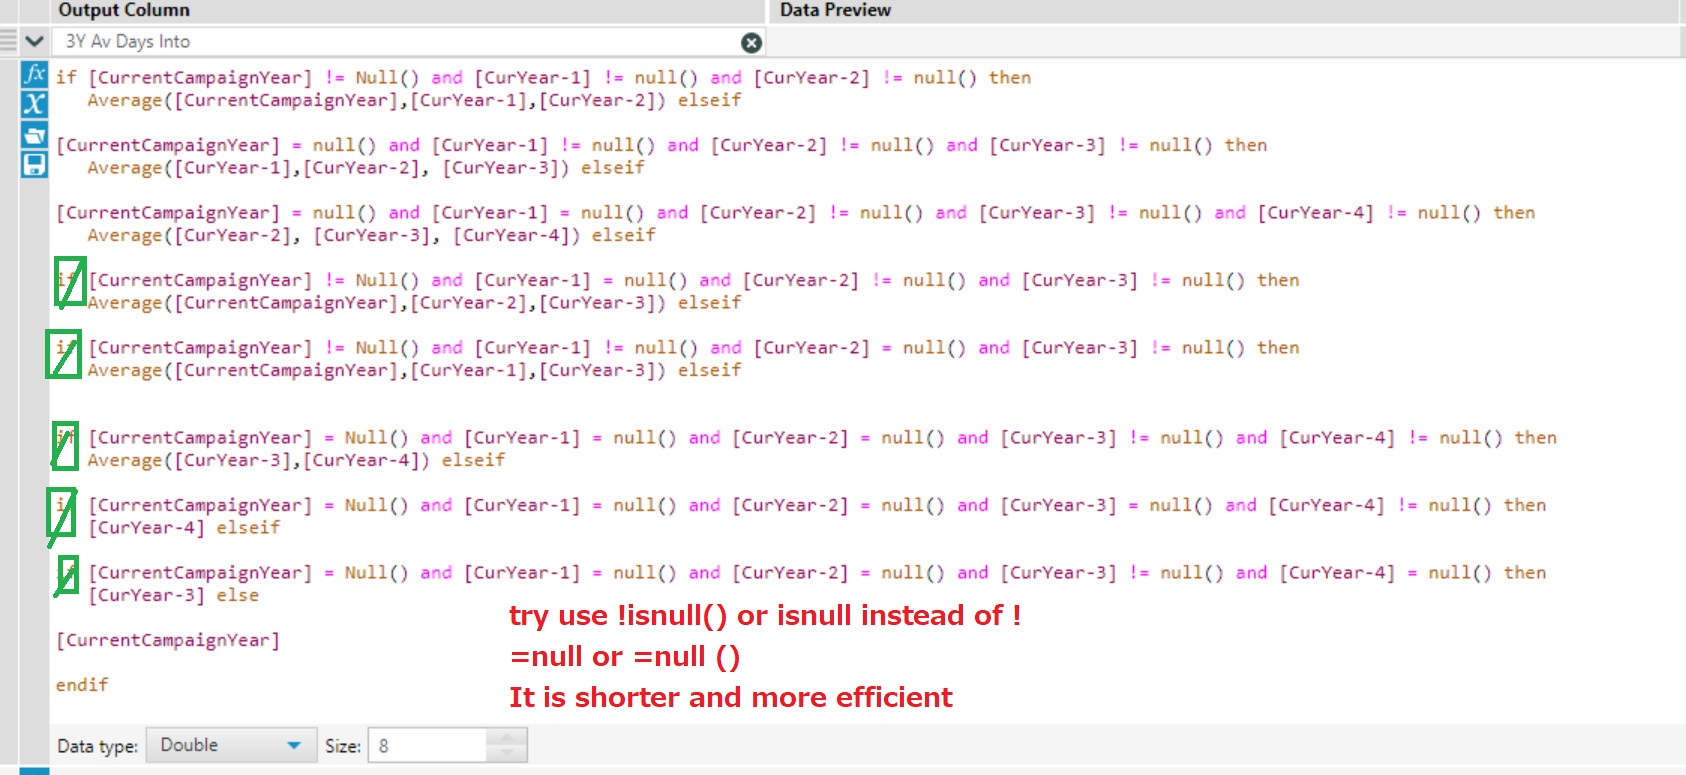Click Average([CurrentCampaignYear],[CurYear-1],[CurYear-2]) line
Viewport: 1686px width, 775px height.
coord(414,100)
